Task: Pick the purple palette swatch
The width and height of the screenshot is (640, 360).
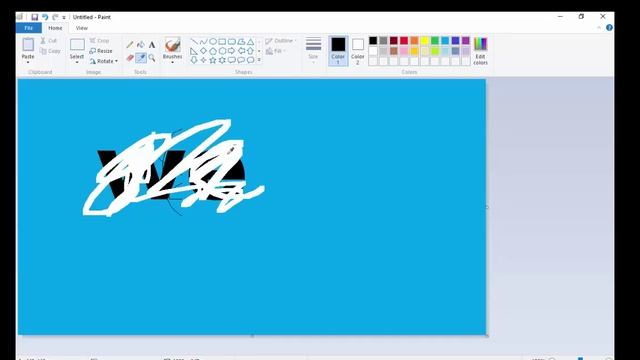Action: click(466, 40)
